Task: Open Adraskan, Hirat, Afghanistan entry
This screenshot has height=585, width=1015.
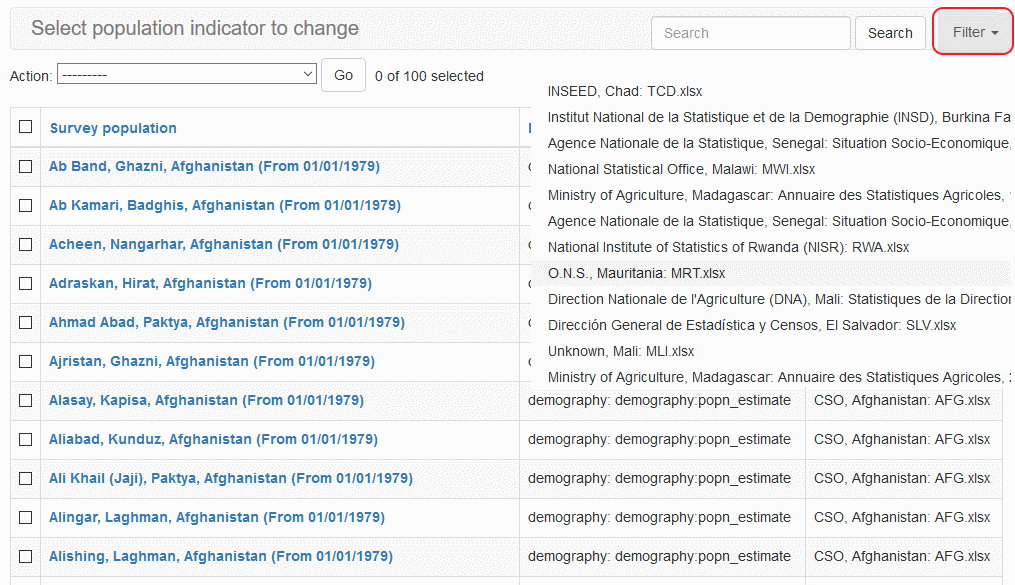Action: pyautogui.click(x=210, y=283)
